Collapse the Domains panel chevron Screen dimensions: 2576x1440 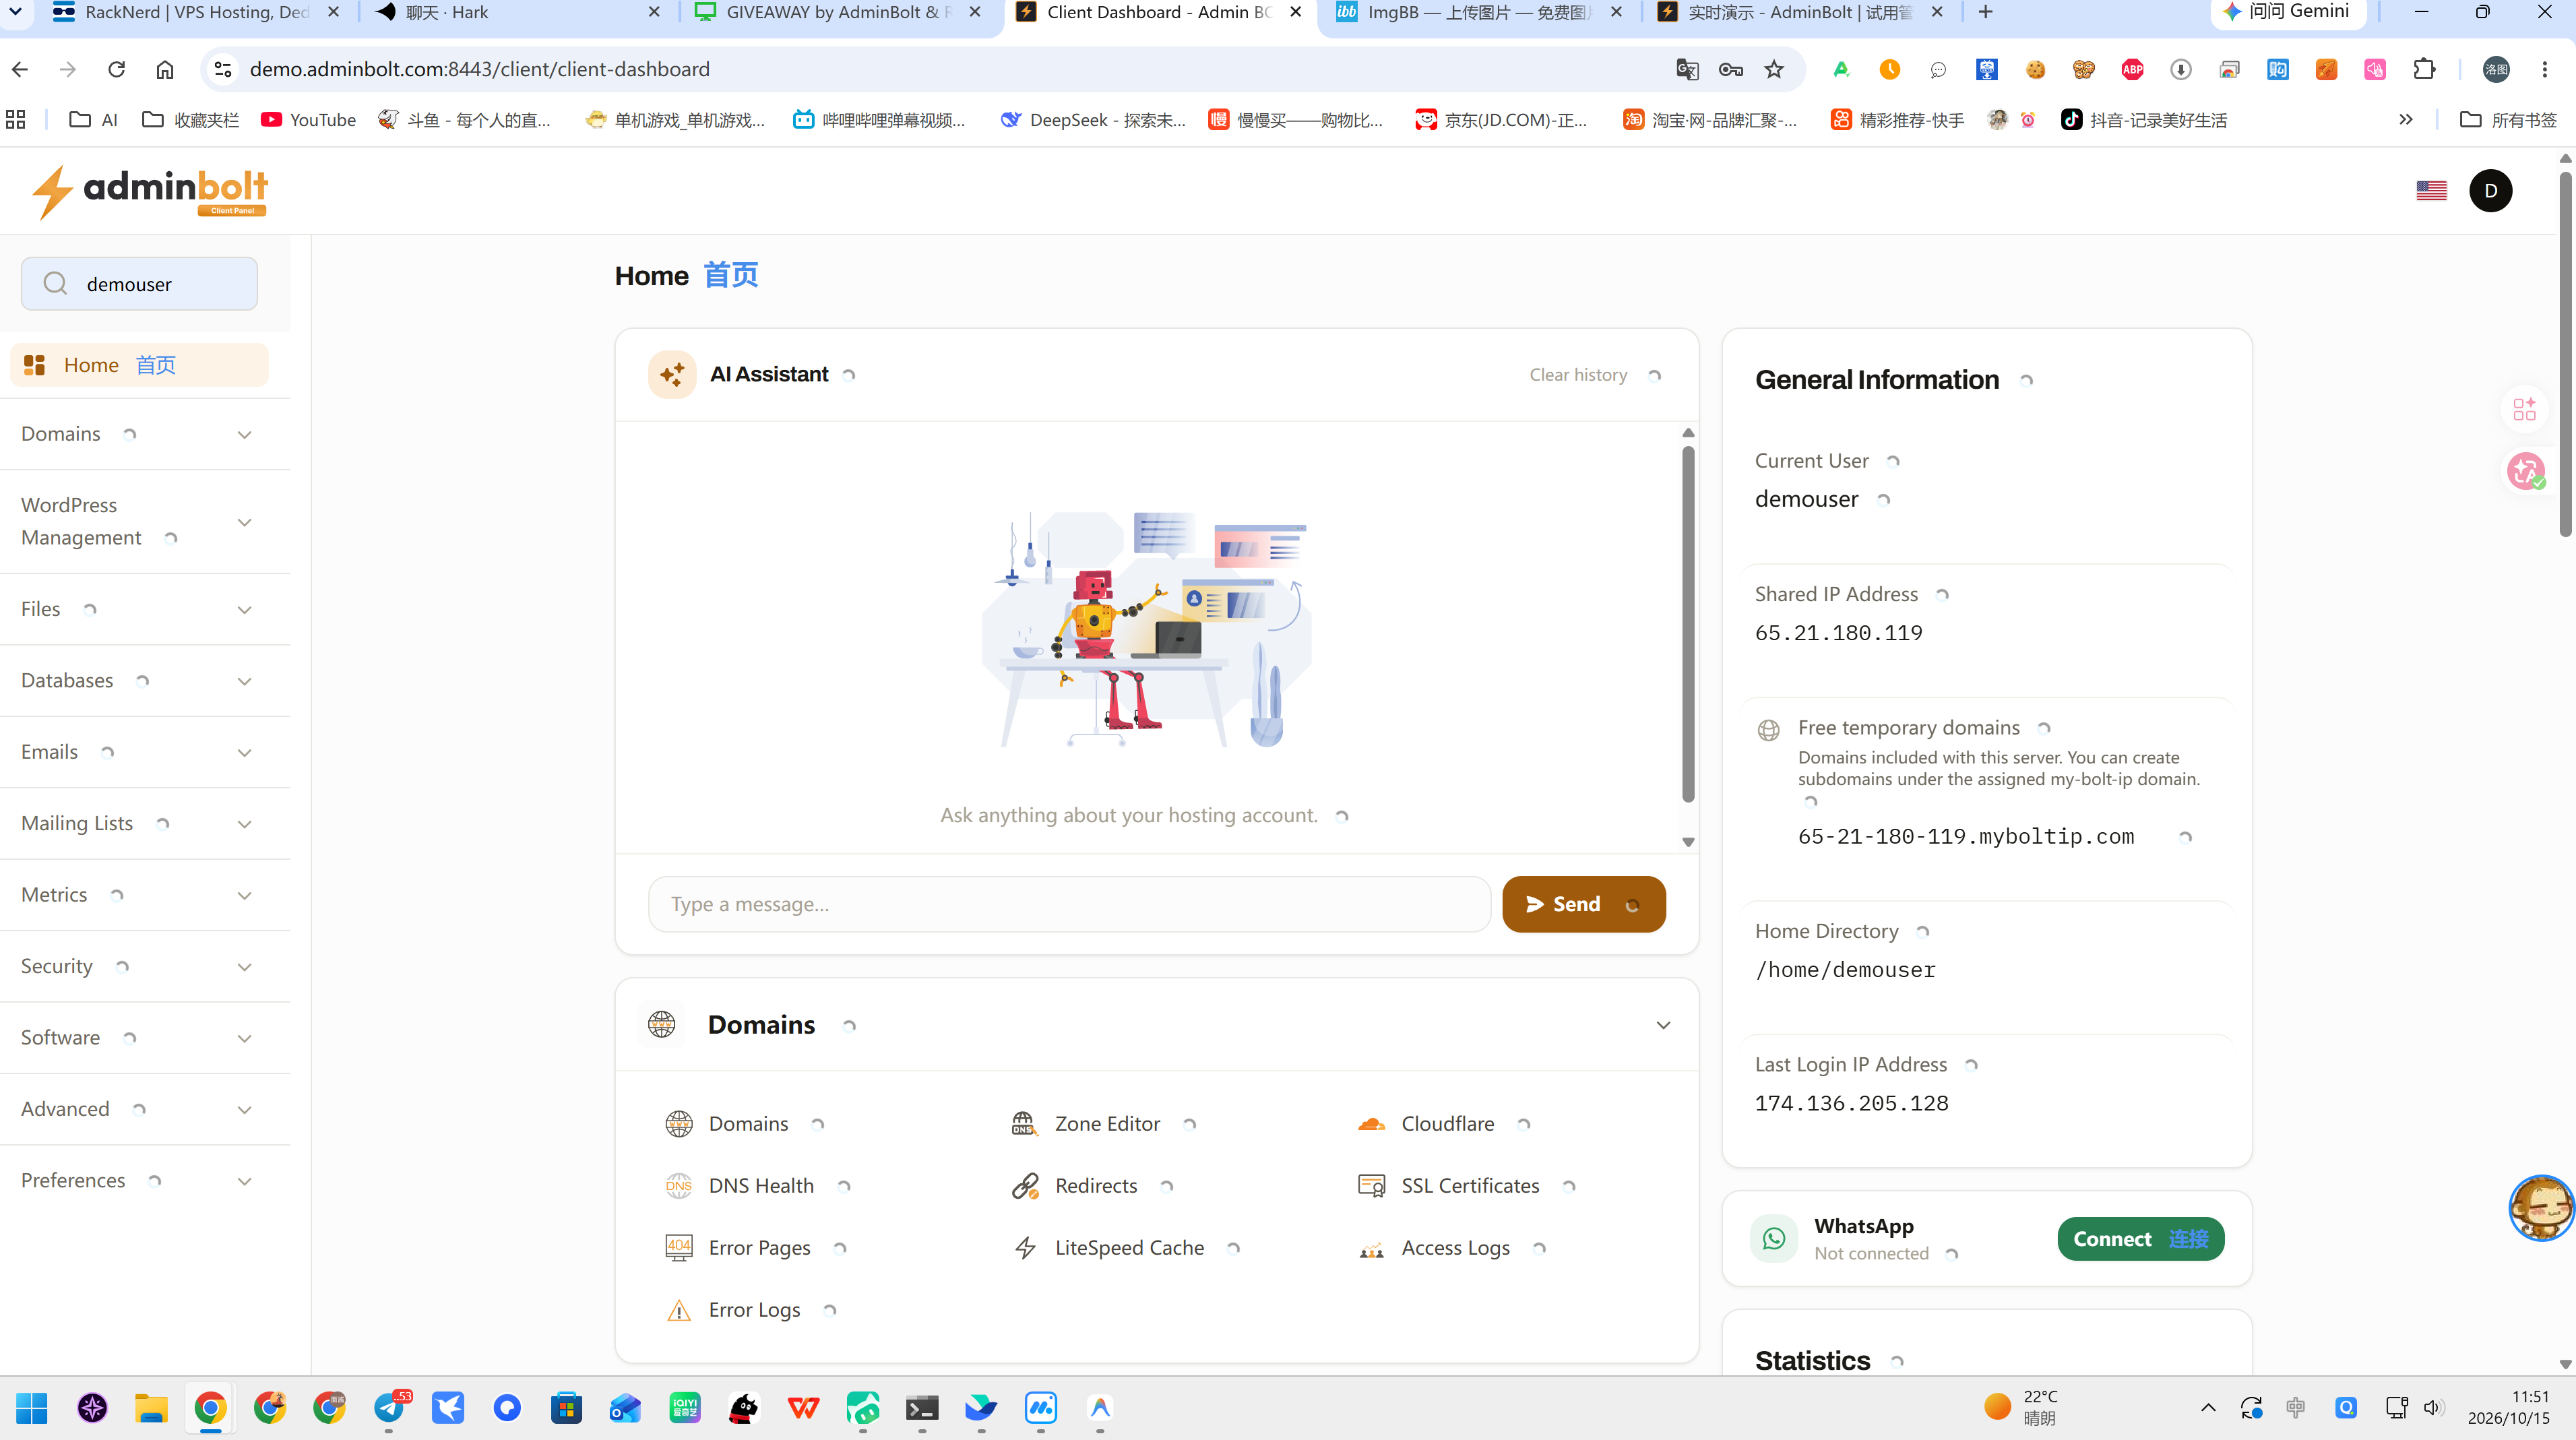1662,1025
